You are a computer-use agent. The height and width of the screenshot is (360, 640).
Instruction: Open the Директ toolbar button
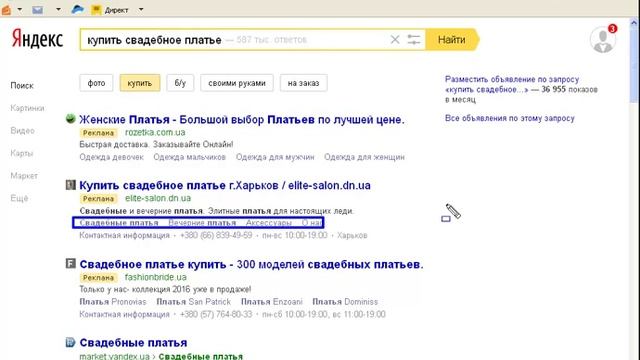coord(110,10)
